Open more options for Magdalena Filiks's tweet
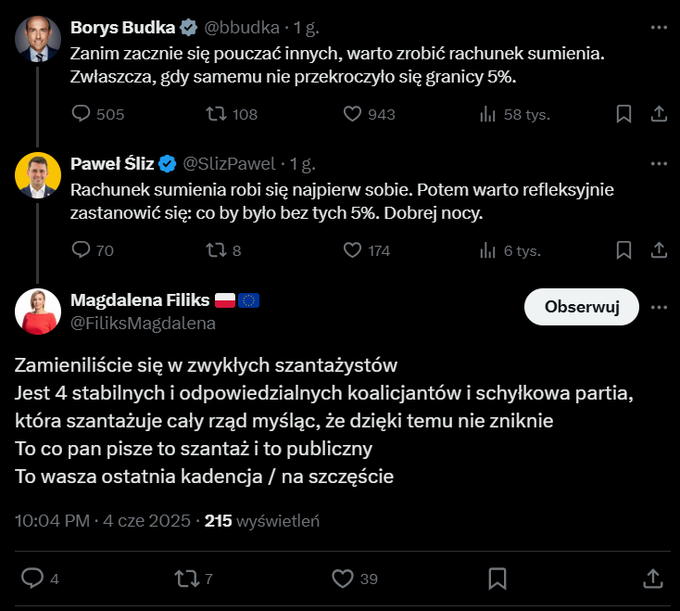680x611 pixels. (x=657, y=307)
